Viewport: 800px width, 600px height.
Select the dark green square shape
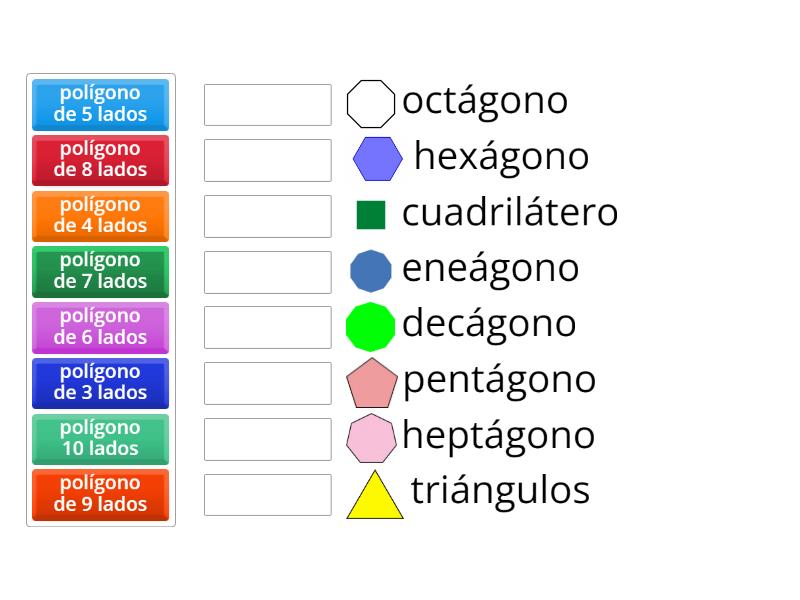[x=370, y=212]
